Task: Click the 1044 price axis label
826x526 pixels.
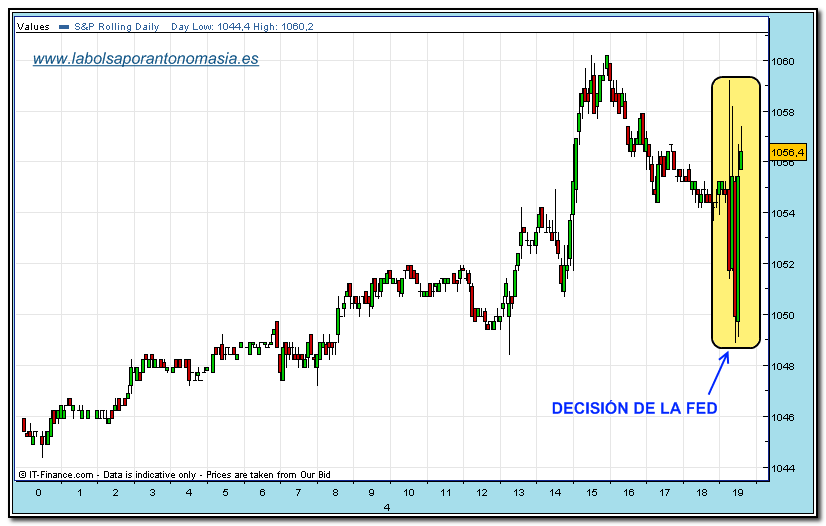Action: (782, 468)
